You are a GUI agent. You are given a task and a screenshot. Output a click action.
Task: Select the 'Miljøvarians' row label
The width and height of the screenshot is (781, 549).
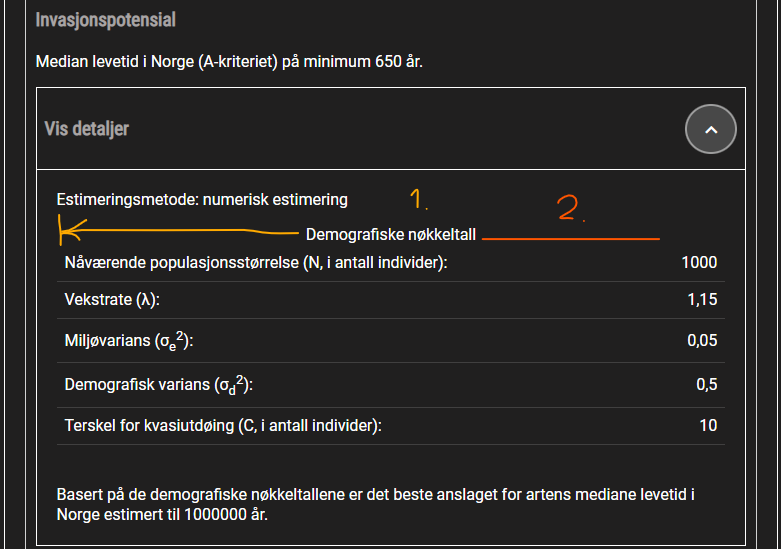click(129, 341)
